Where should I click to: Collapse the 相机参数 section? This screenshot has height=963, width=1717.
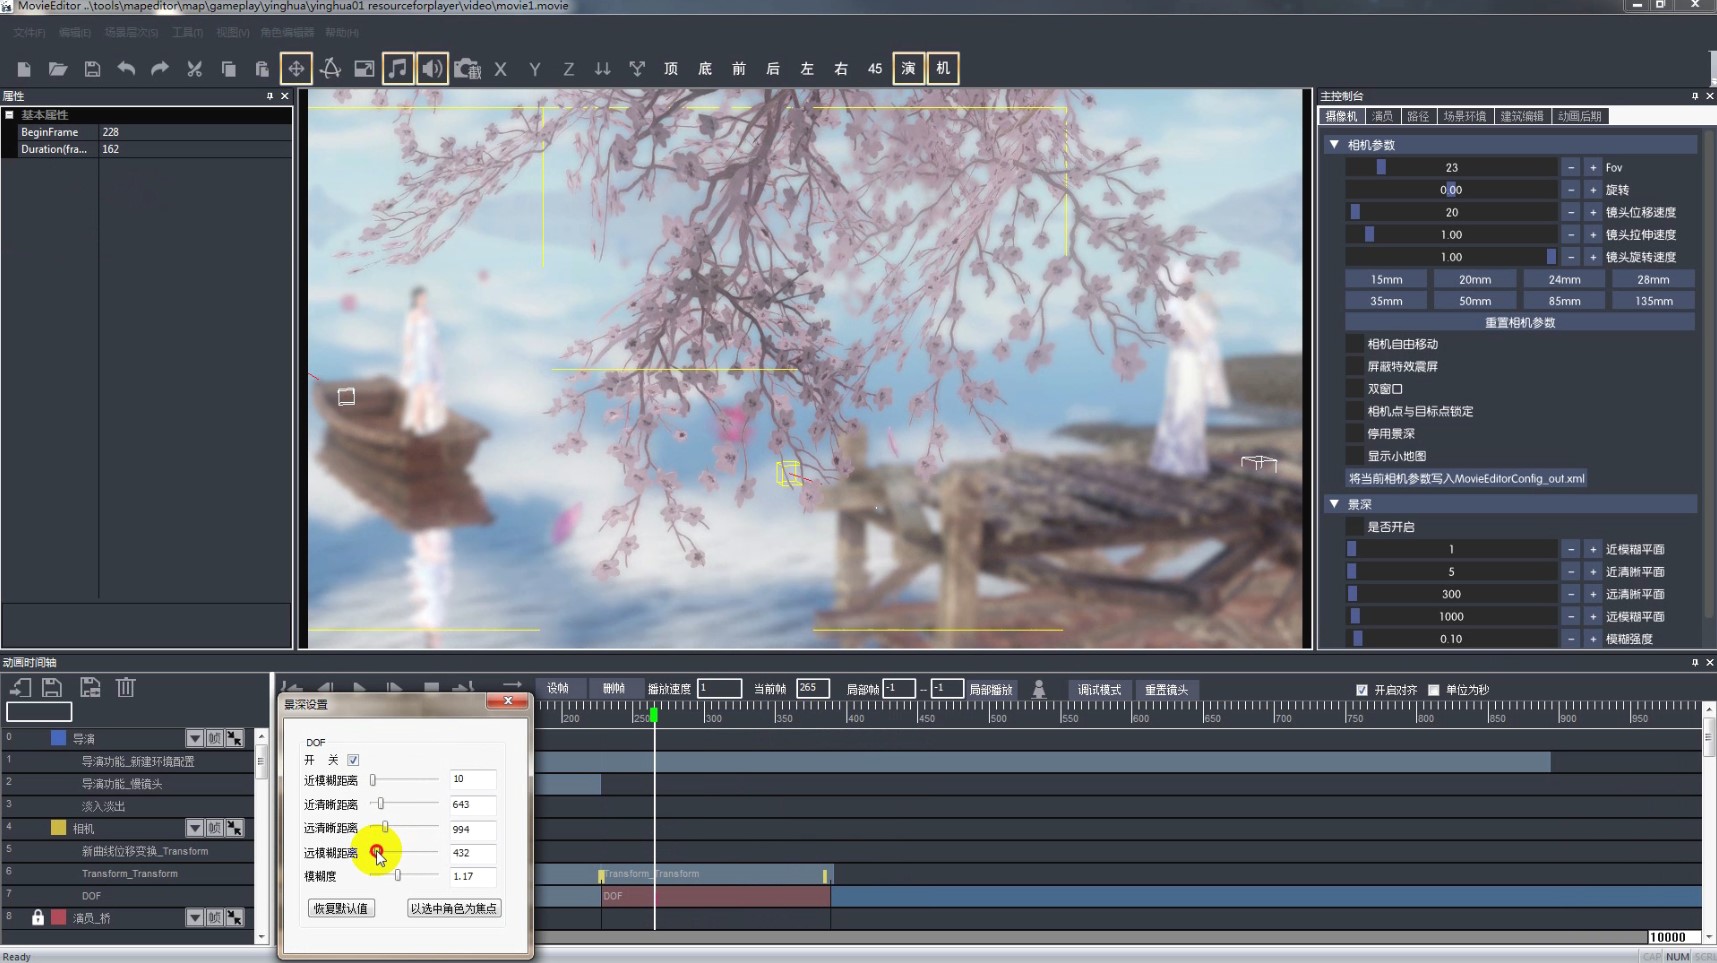tap(1334, 145)
